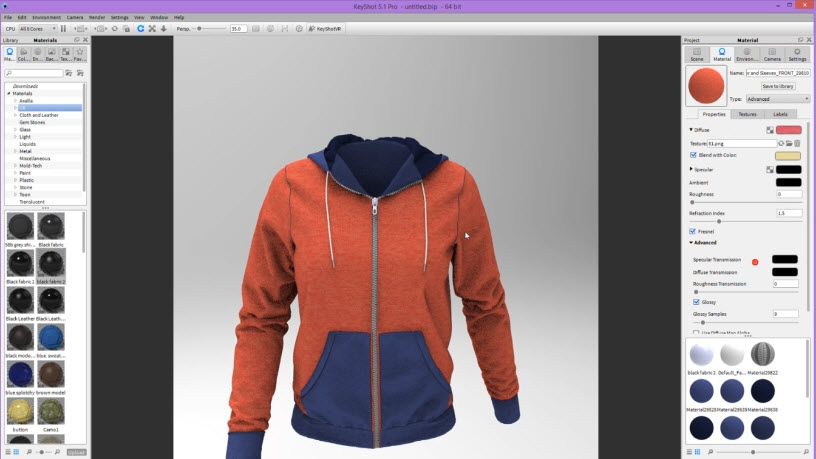Expand the Glass folder arrow
Screen dimensions: 816x459
(15, 130)
